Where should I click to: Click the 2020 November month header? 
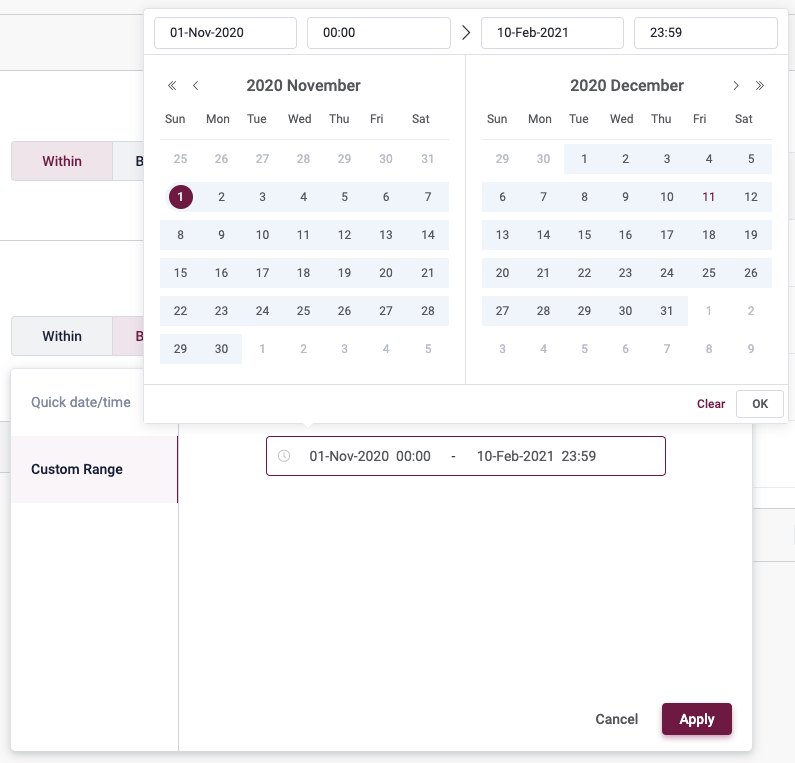[303, 85]
